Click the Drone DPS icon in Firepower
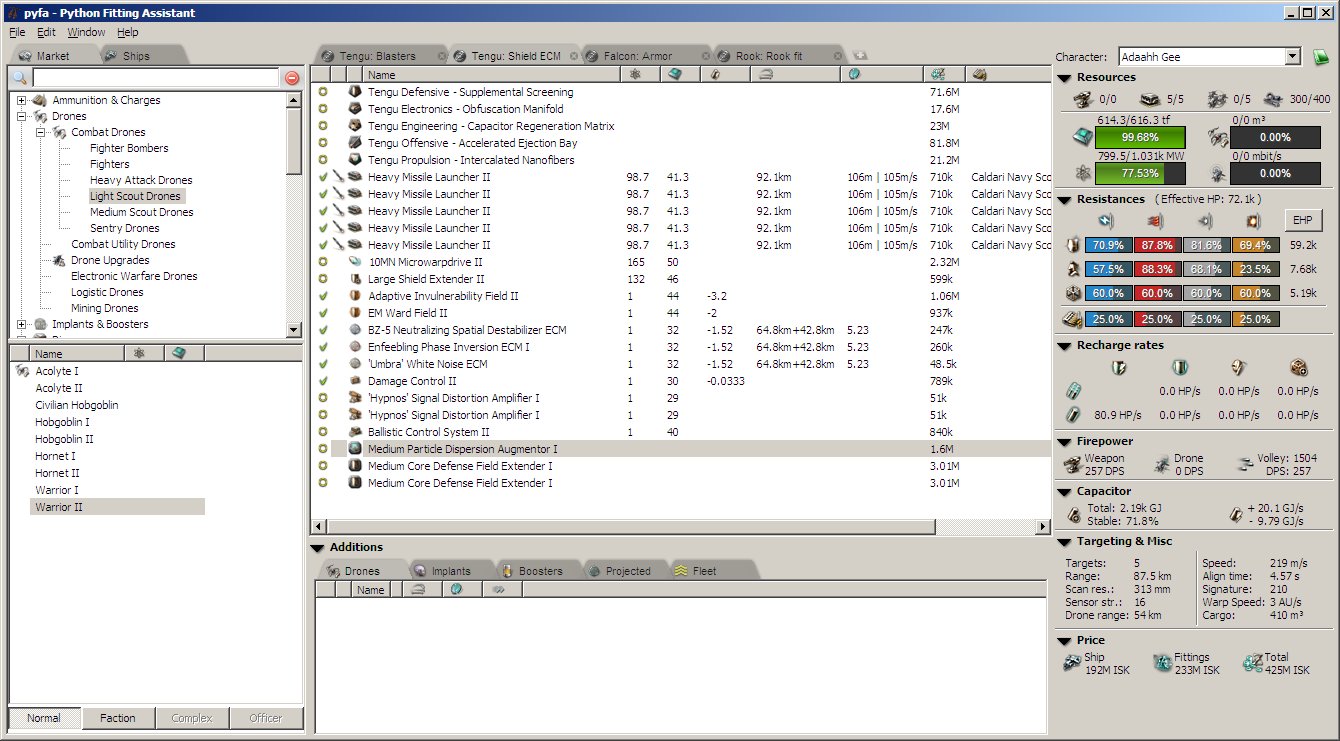1340x741 pixels. coord(1163,464)
